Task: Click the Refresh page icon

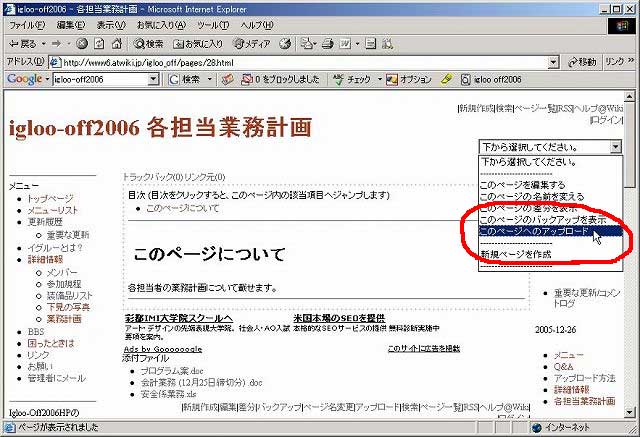Action: point(99,44)
